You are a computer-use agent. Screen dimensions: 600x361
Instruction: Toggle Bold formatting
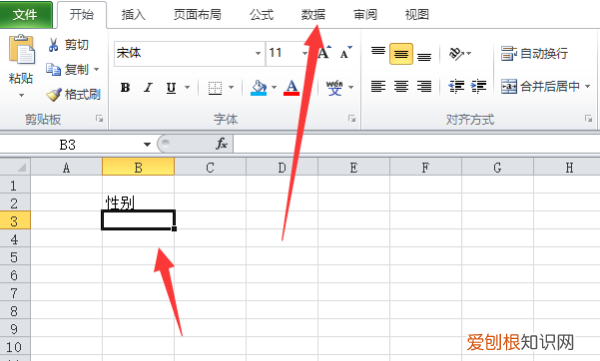125,88
